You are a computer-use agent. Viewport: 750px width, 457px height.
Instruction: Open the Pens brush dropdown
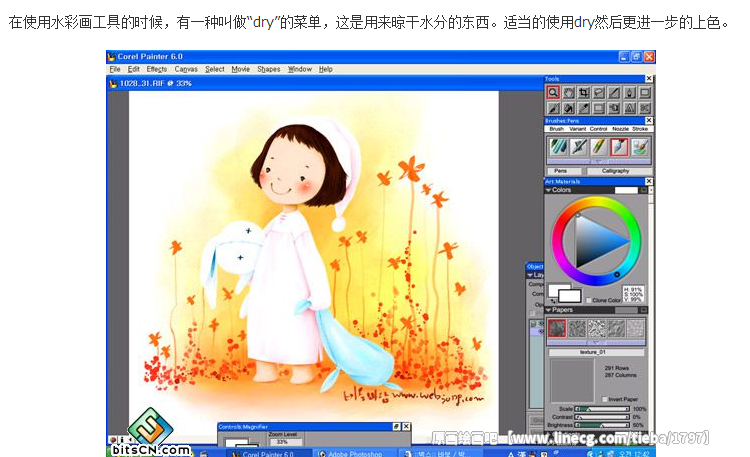tap(565, 171)
